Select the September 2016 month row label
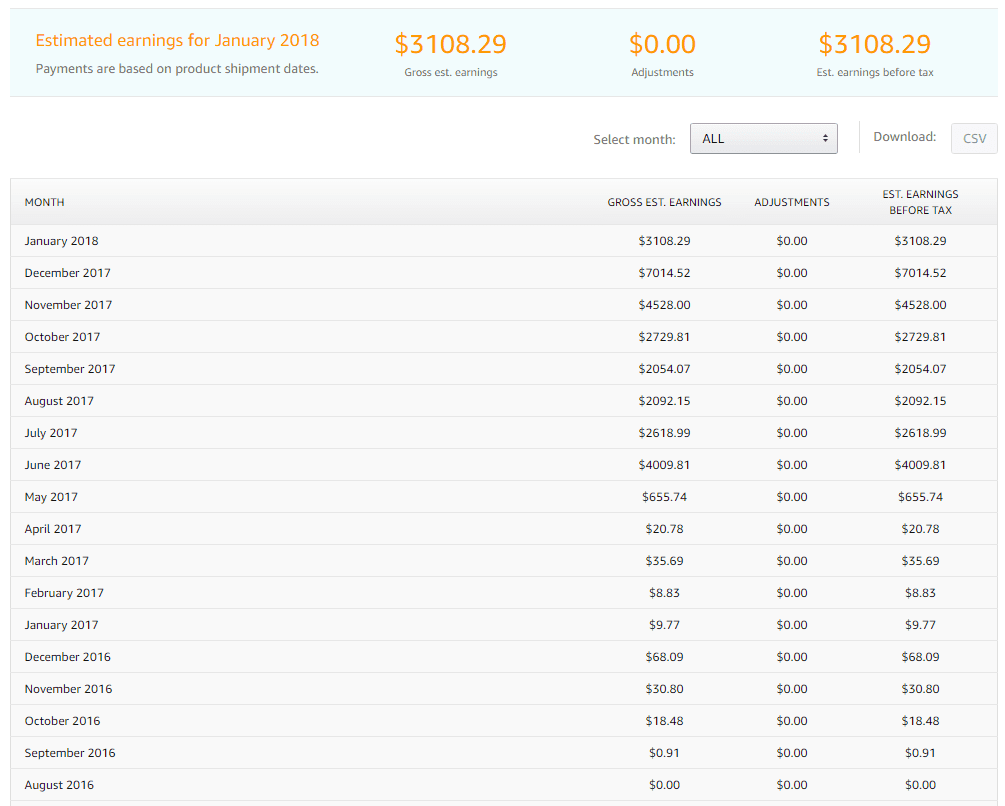Viewport: 1005px width, 806px height. tap(70, 753)
